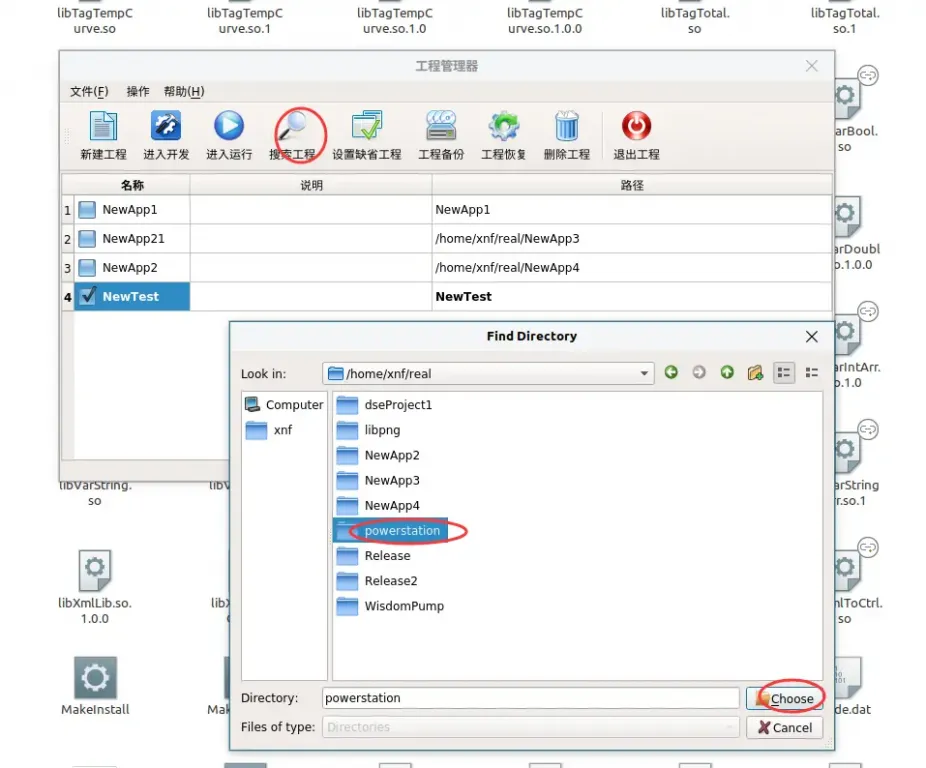Viewport: 926px width, 768px height.
Task: Select xnf folder in the sidebar
Action: [269, 430]
